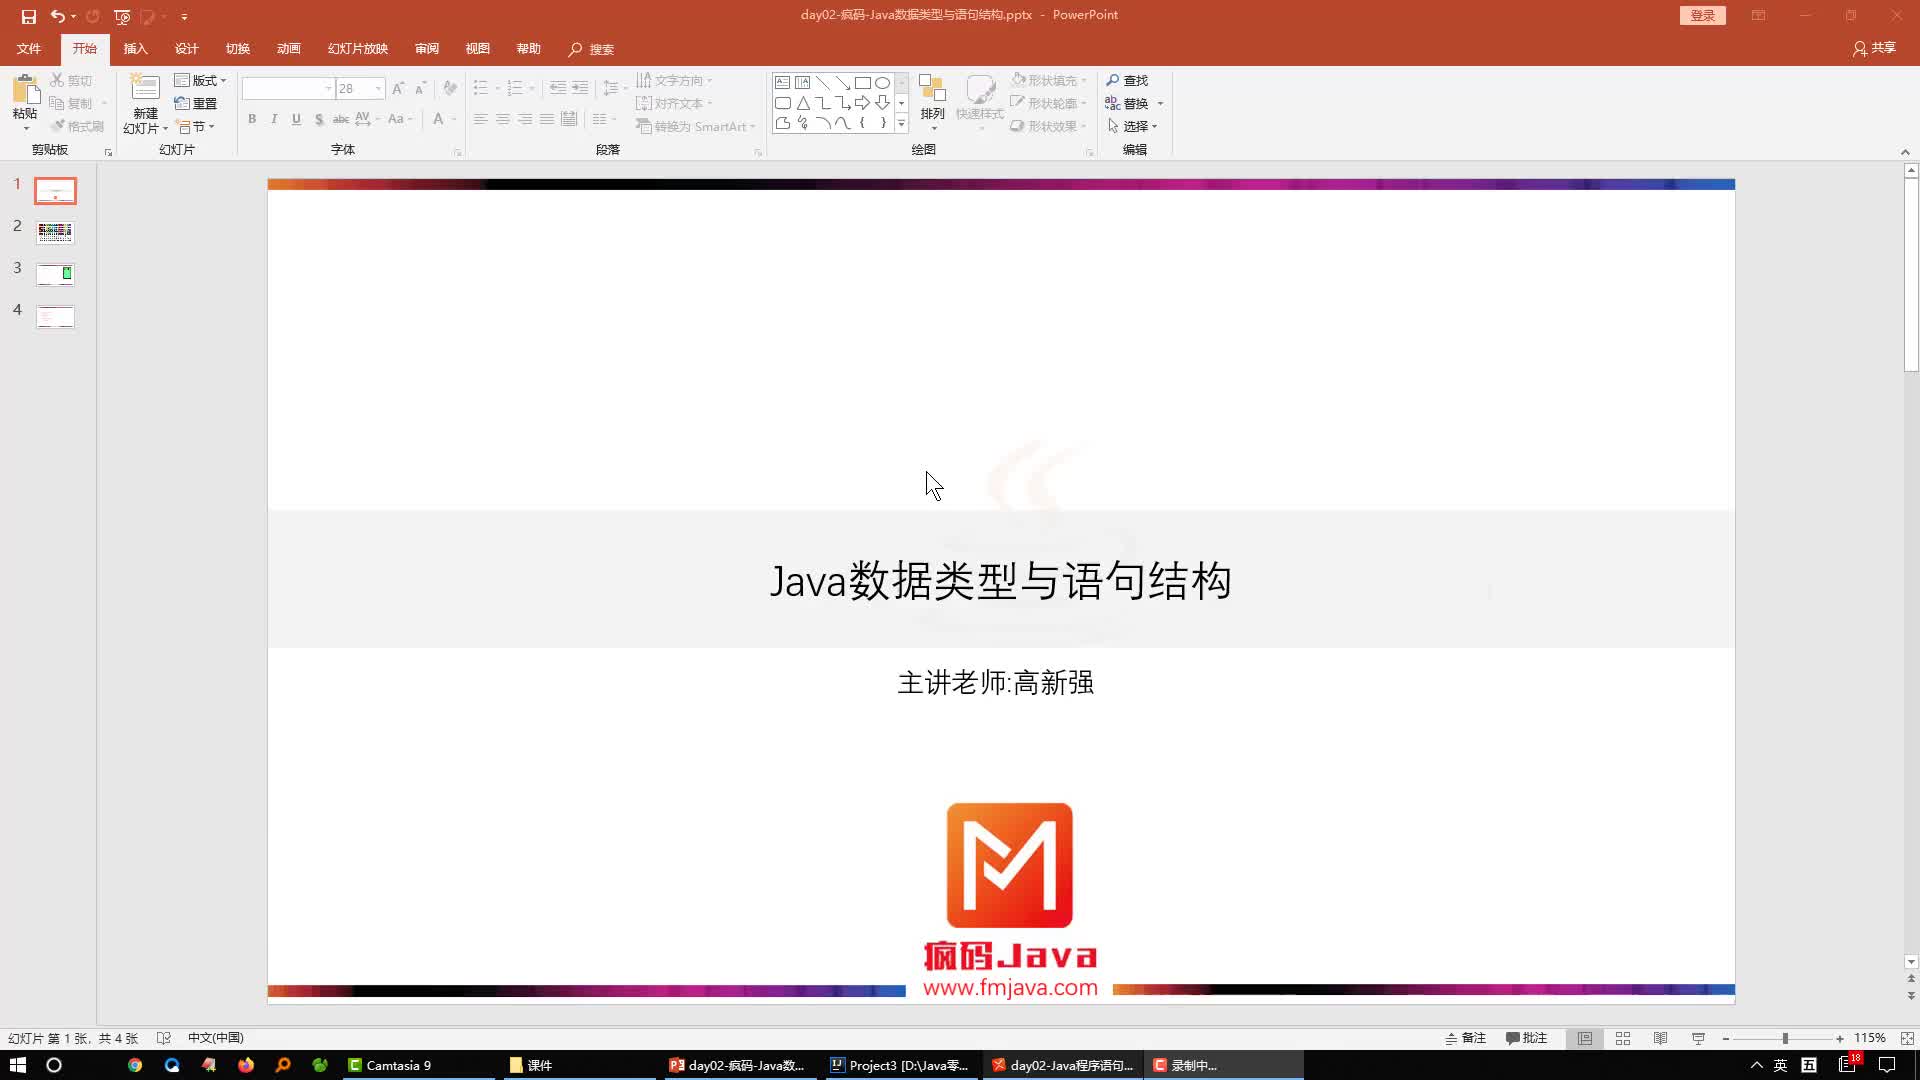Open the Select (选择) dropdown
The image size is (1920, 1080).
pyautogui.click(x=1133, y=126)
